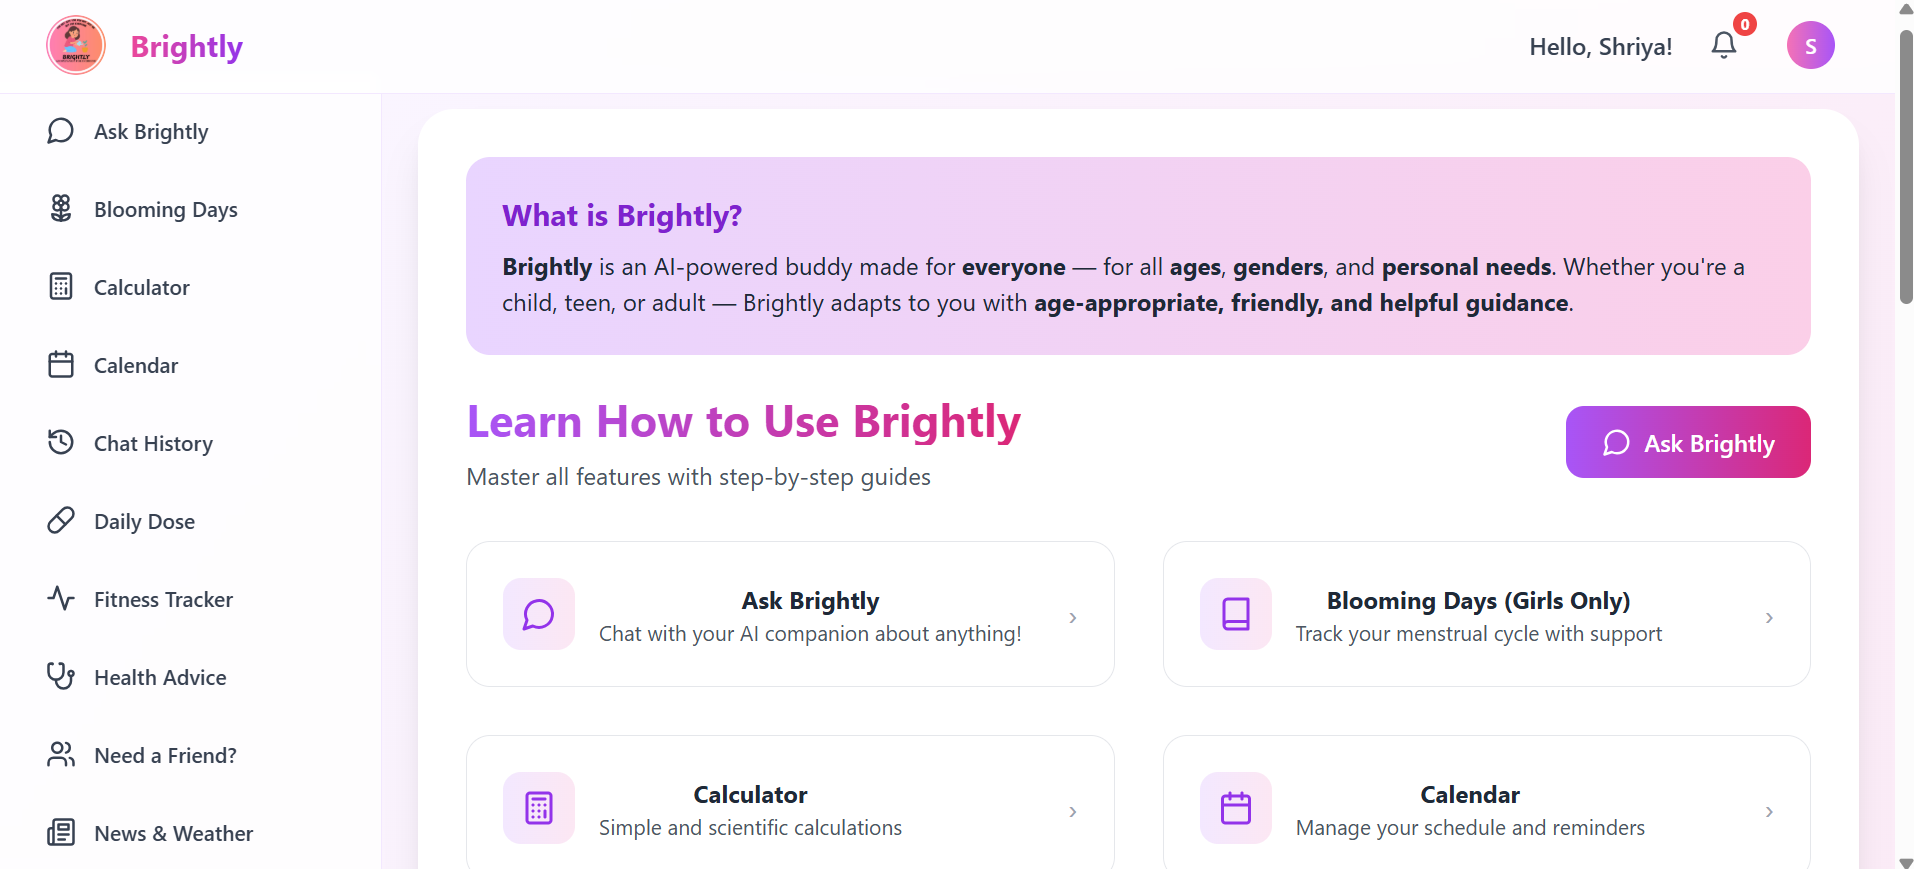Open Health Advice via the stethoscope icon
The width and height of the screenshot is (1914, 869).
pyautogui.click(x=60, y=676)
